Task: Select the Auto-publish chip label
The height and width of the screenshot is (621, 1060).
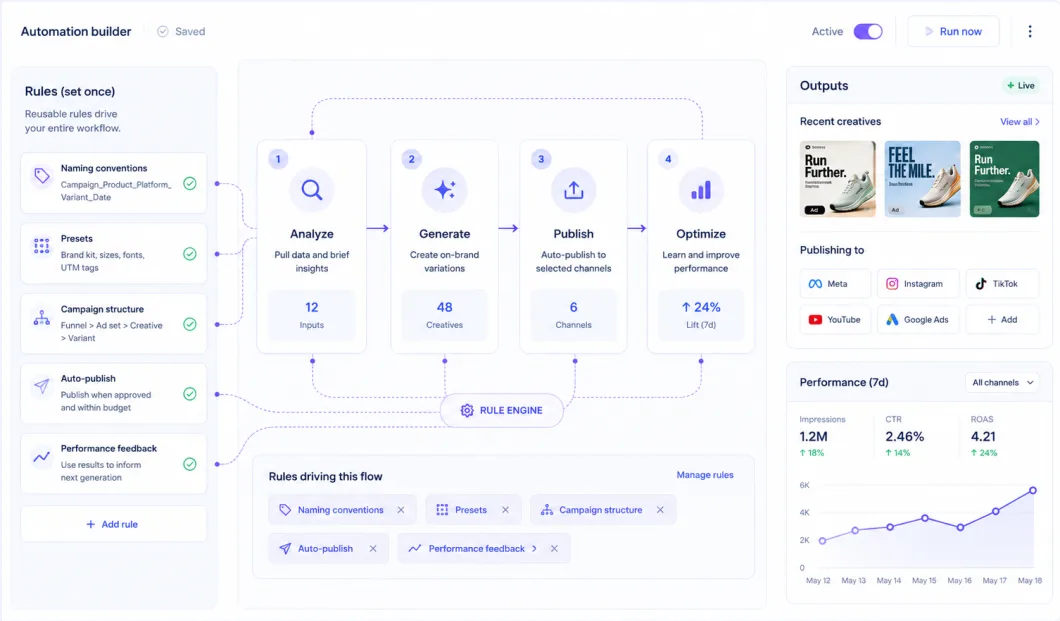Action: click(x=325, y=549)
